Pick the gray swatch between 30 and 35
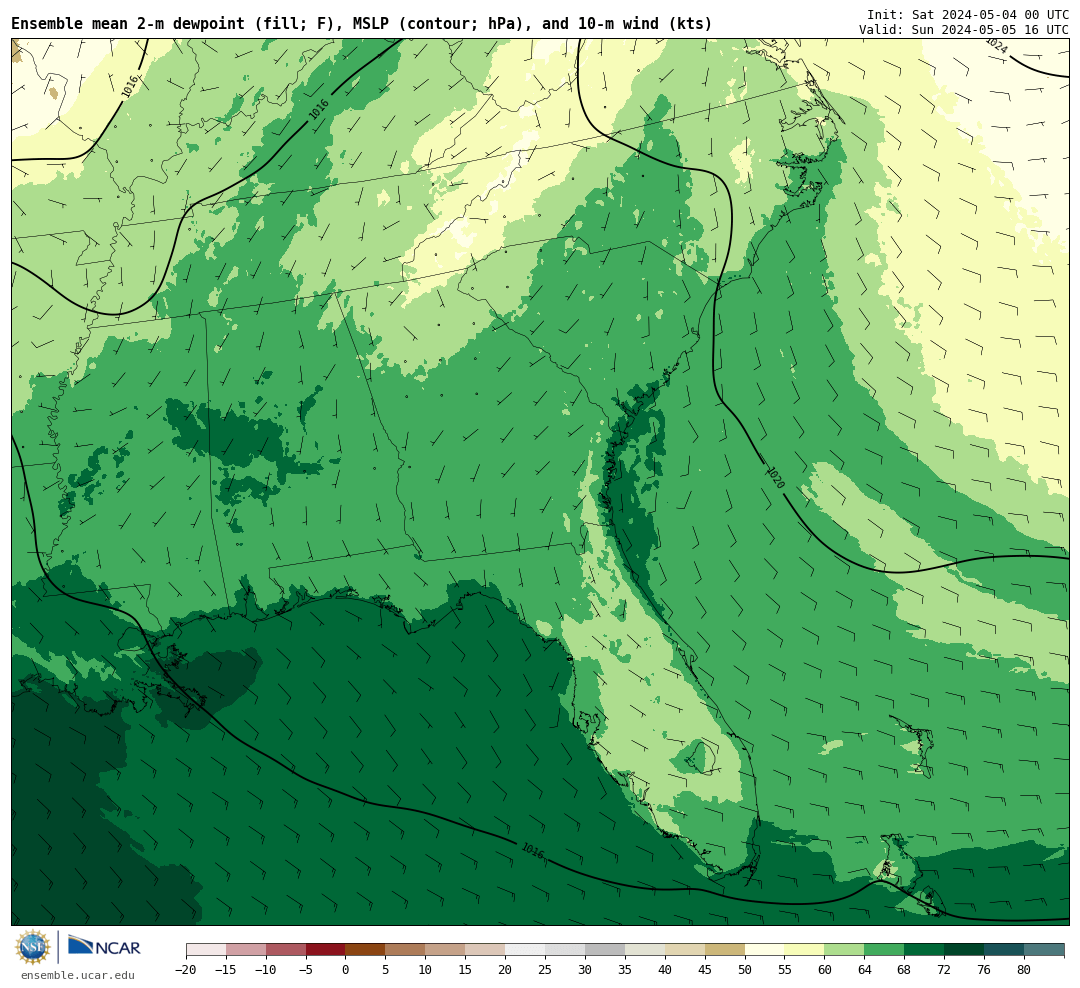This screenshot has width=1080, height=988. point(605,950)
